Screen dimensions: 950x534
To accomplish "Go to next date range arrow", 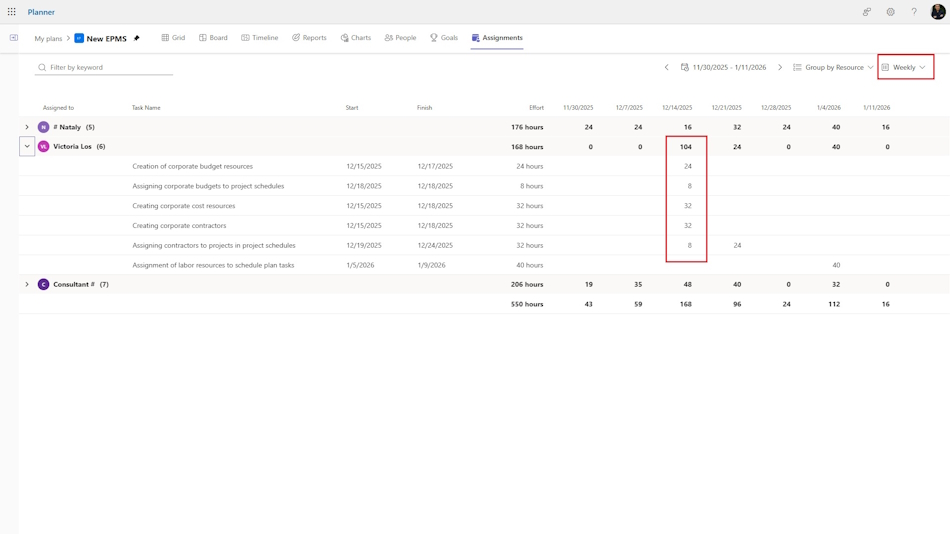I will tap(780, 67).
